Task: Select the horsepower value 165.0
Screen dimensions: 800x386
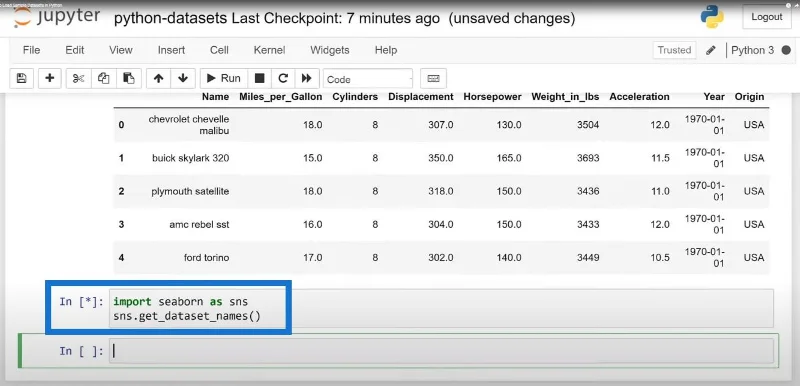Action: pyautogui.click(x=509, y=158)
